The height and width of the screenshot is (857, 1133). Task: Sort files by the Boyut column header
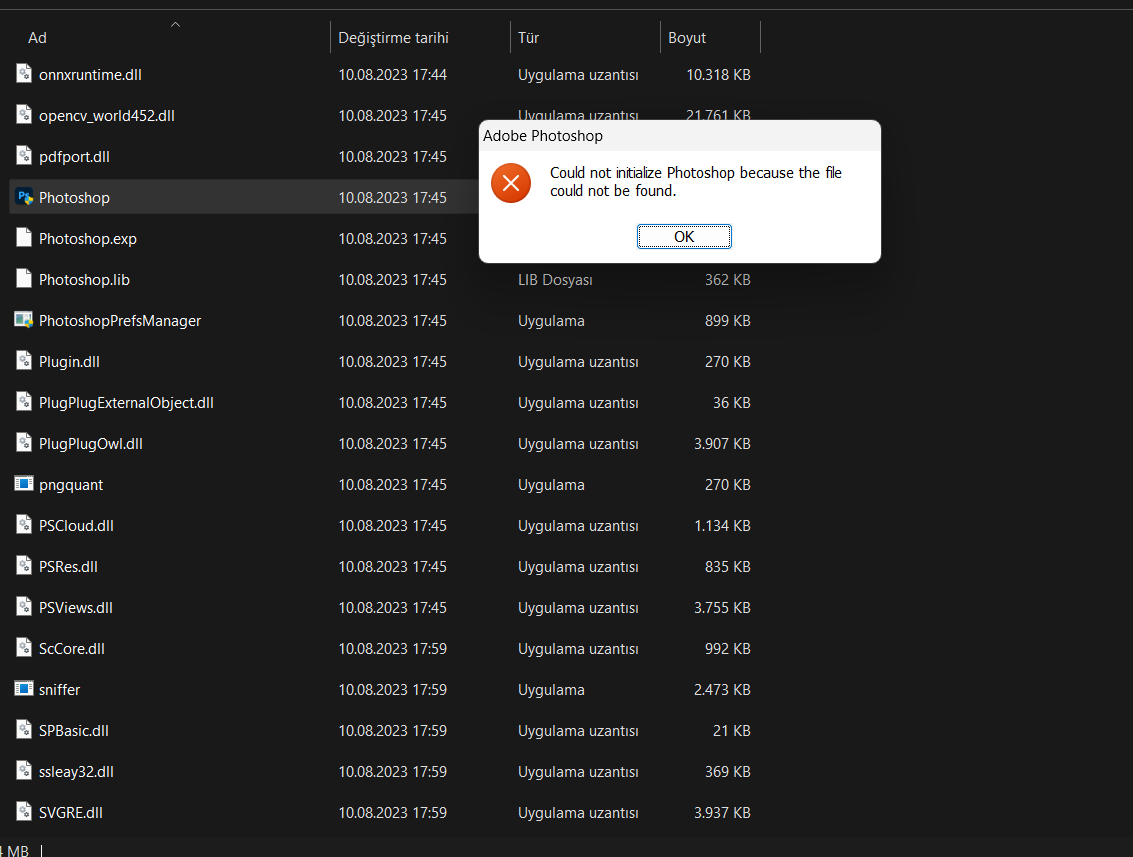point(686,37)
